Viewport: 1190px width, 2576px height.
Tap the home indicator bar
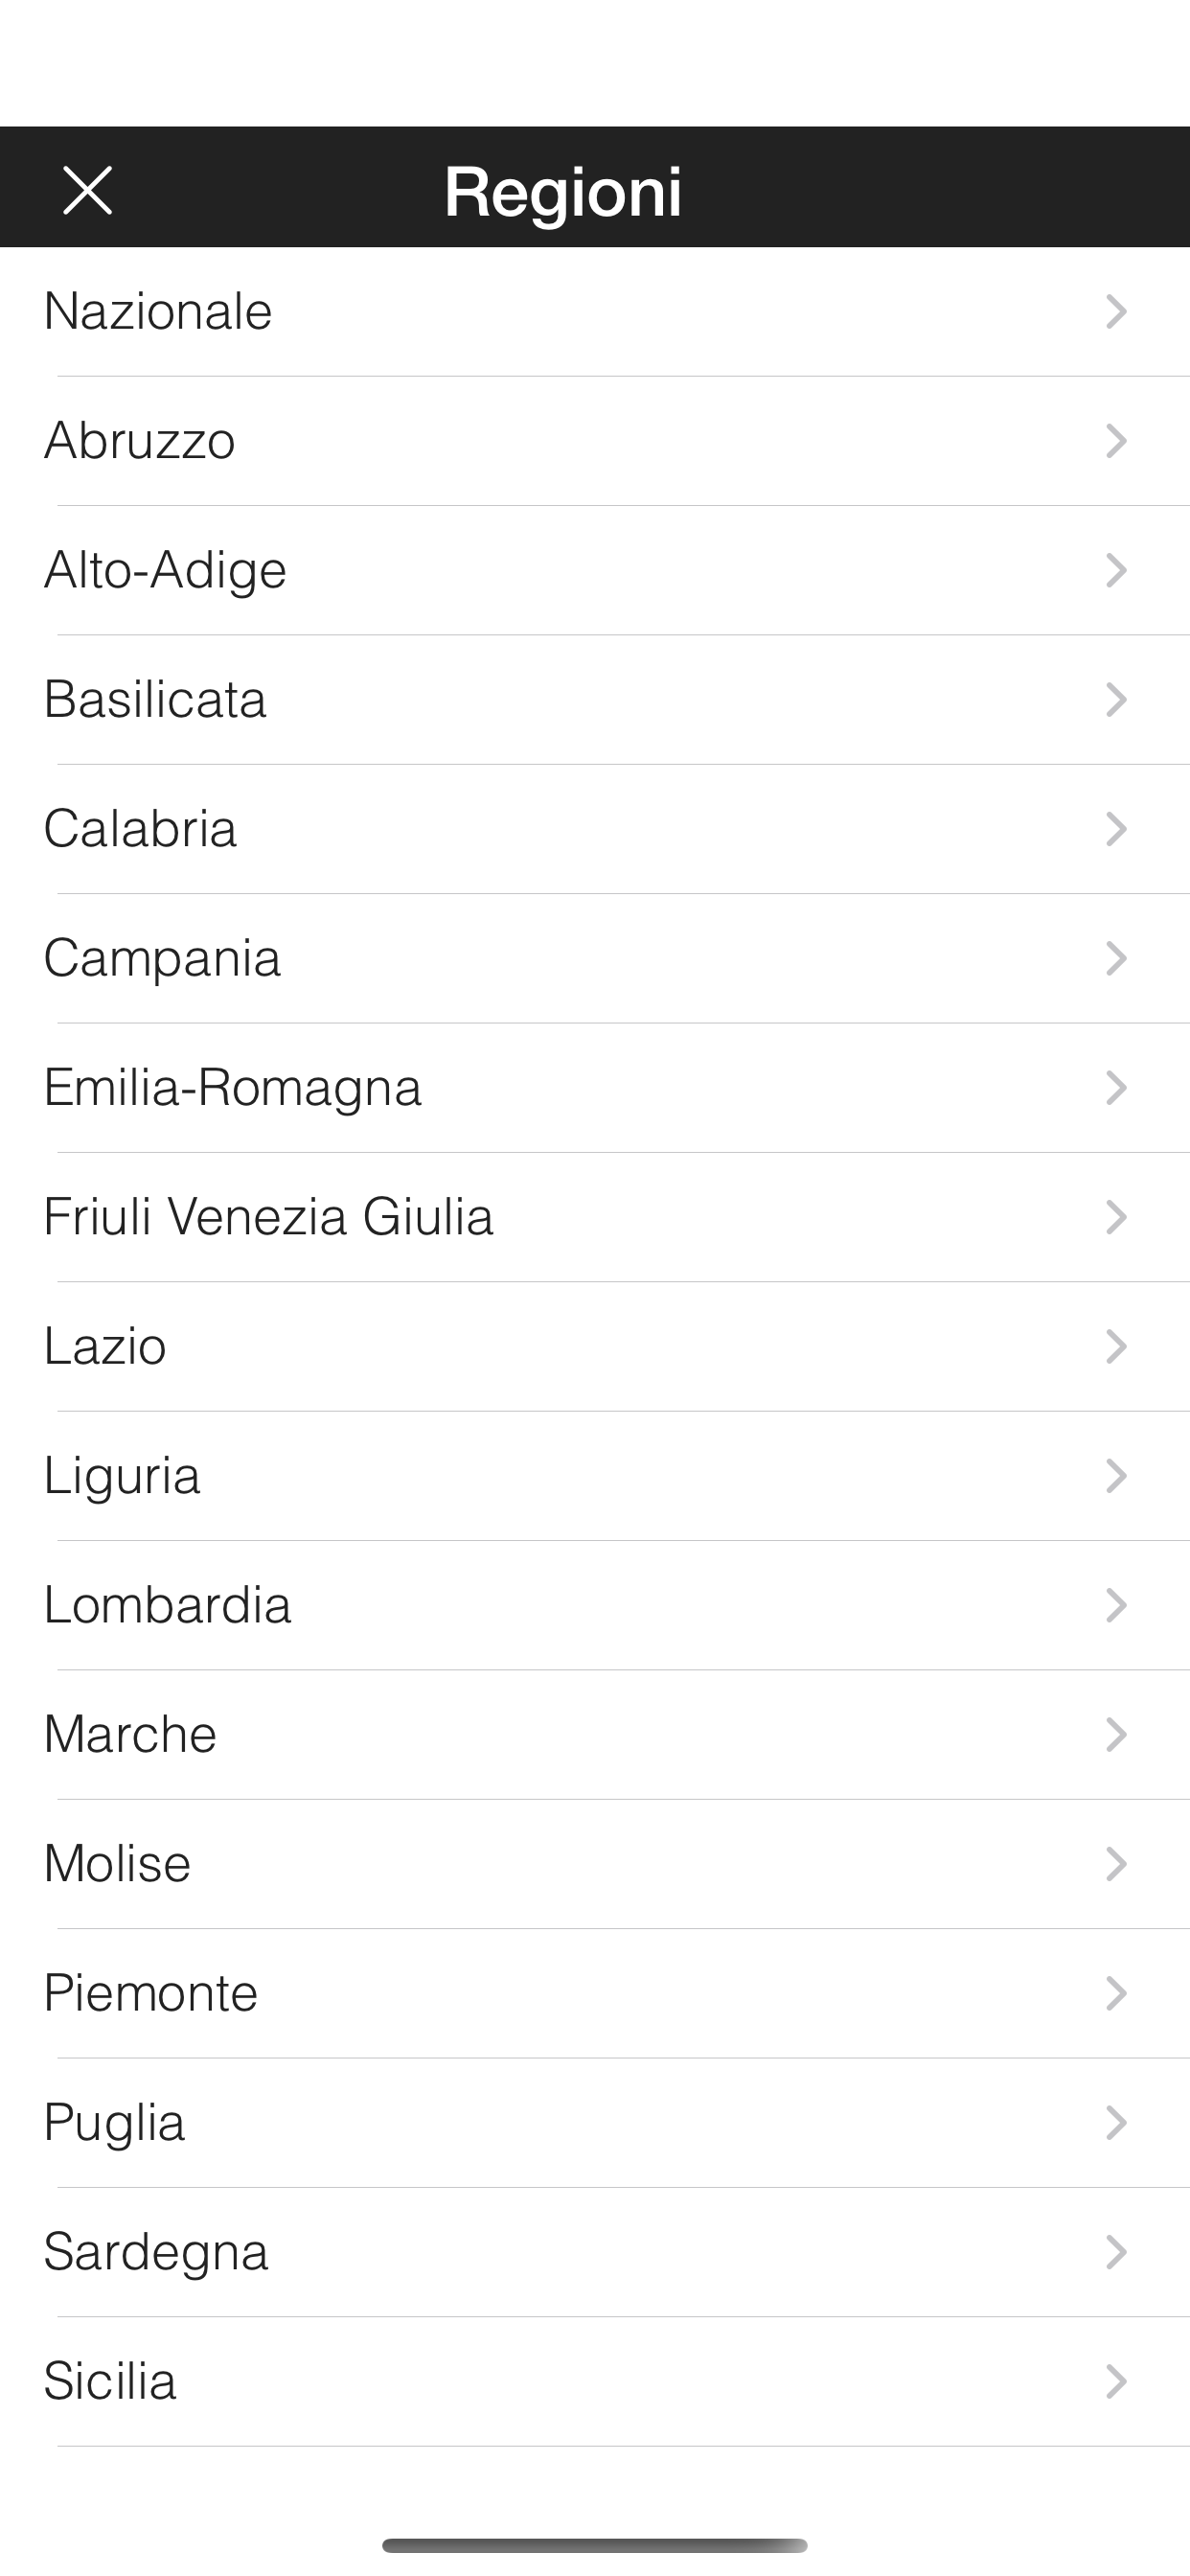tap(594, 2545)
